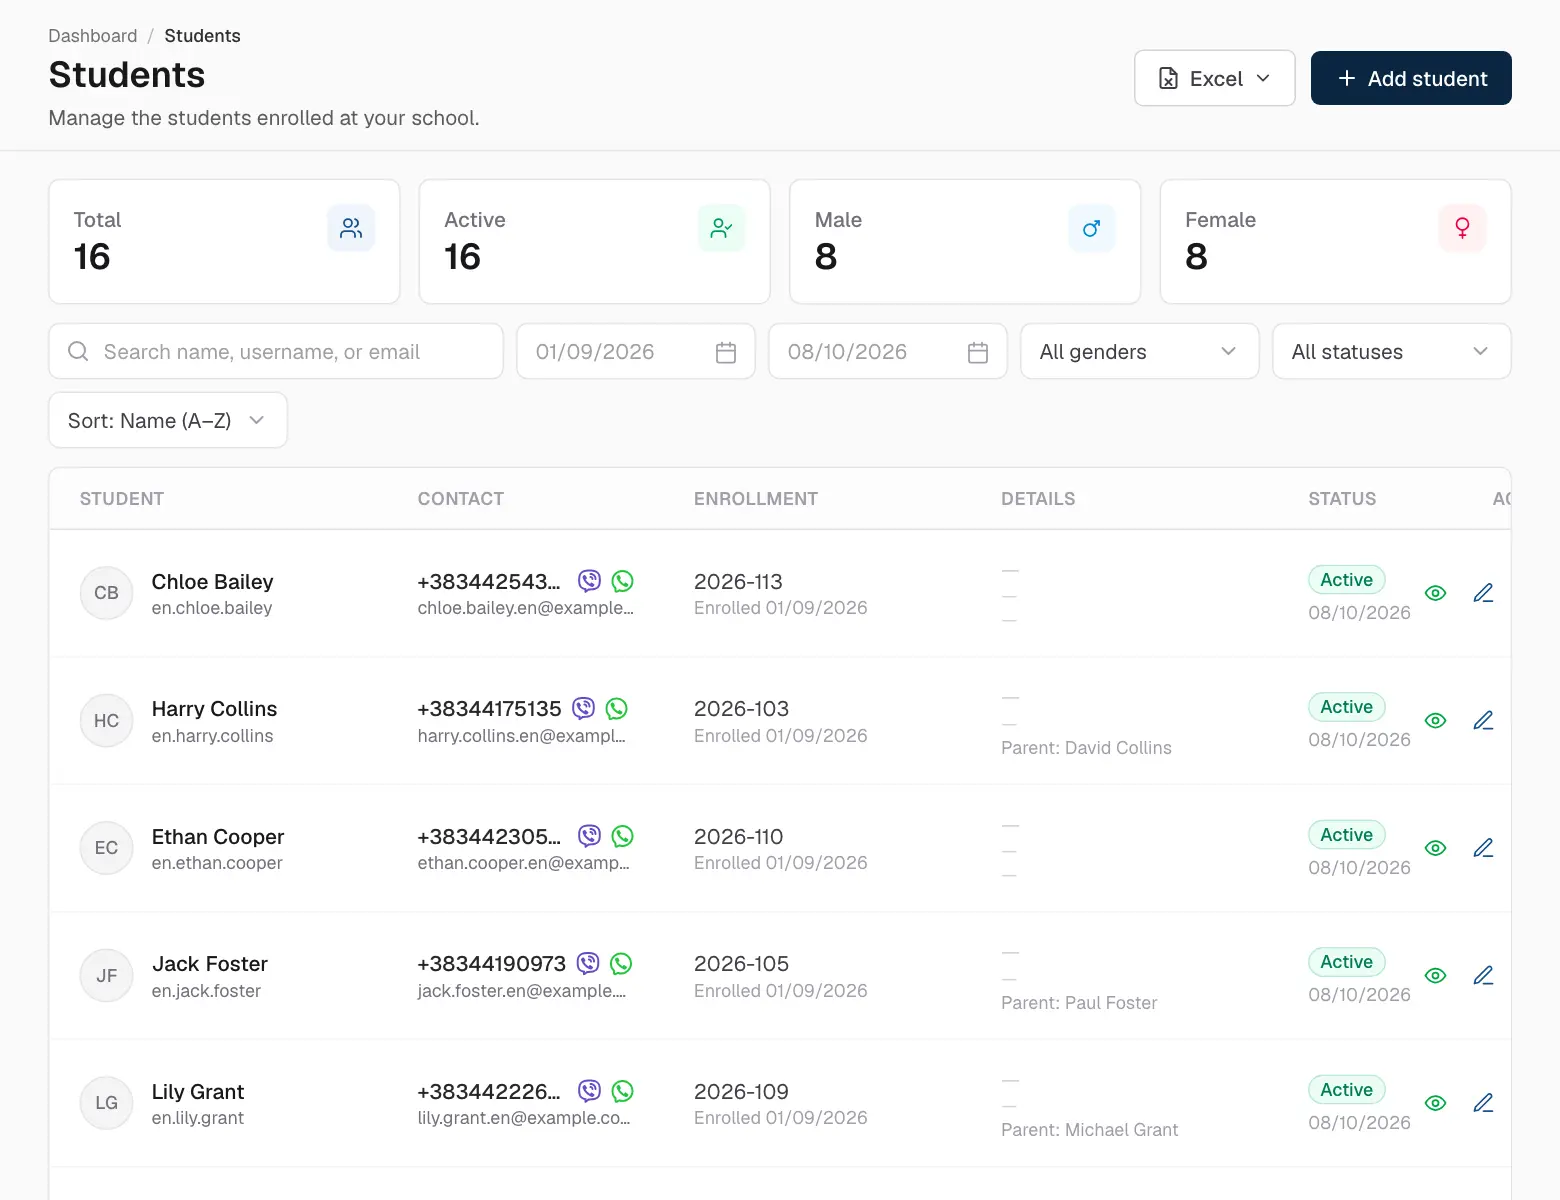1560x1200 pixels.
Task: Click the Female gender symbol icon
Action: pos(1462,228)
